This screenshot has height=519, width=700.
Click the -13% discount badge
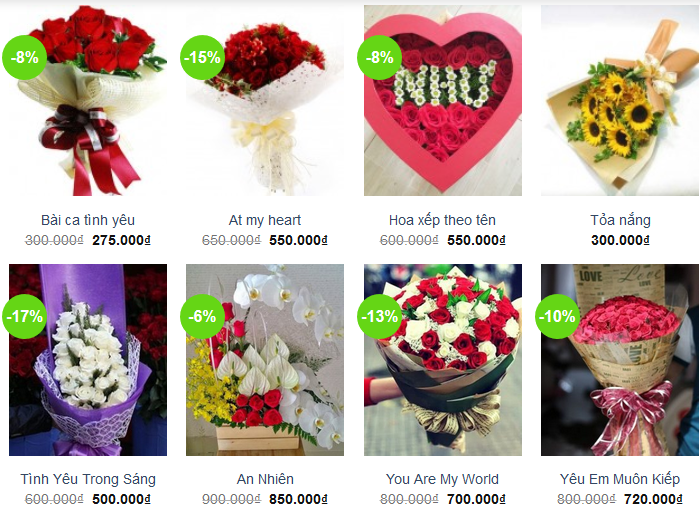click(x=379, y=316)
